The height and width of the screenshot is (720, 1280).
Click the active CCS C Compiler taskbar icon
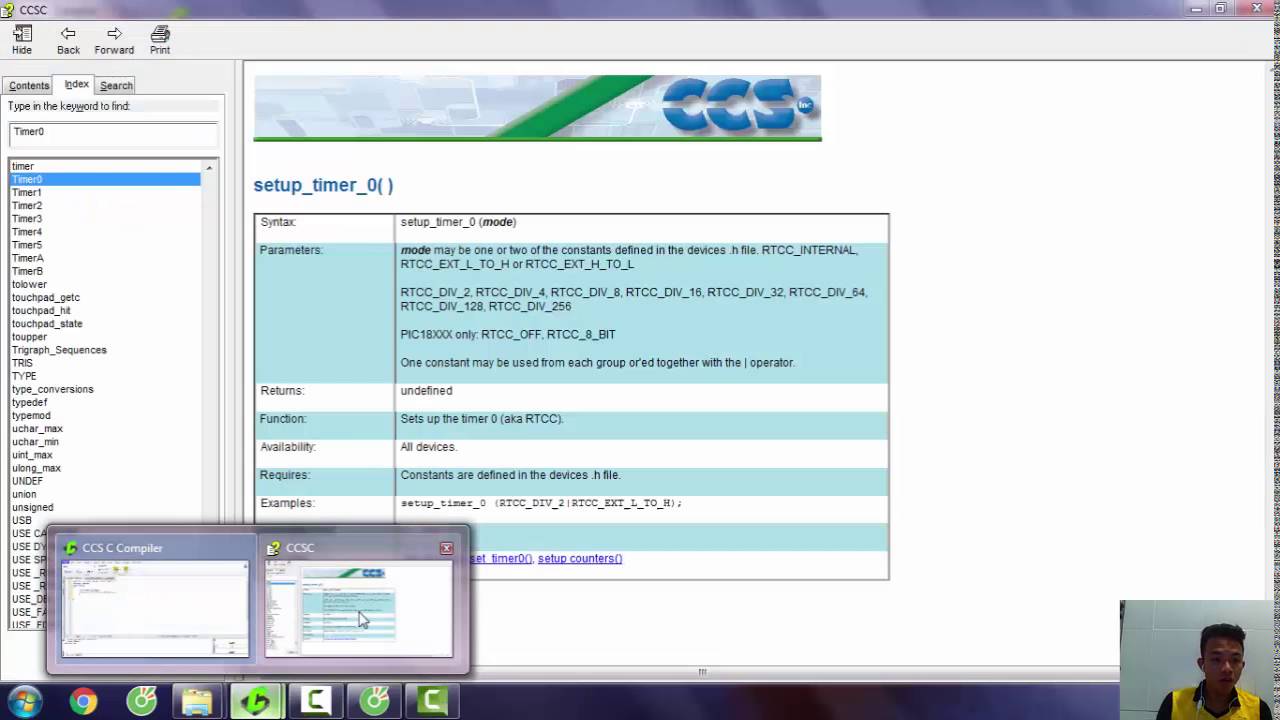(257, 701)
